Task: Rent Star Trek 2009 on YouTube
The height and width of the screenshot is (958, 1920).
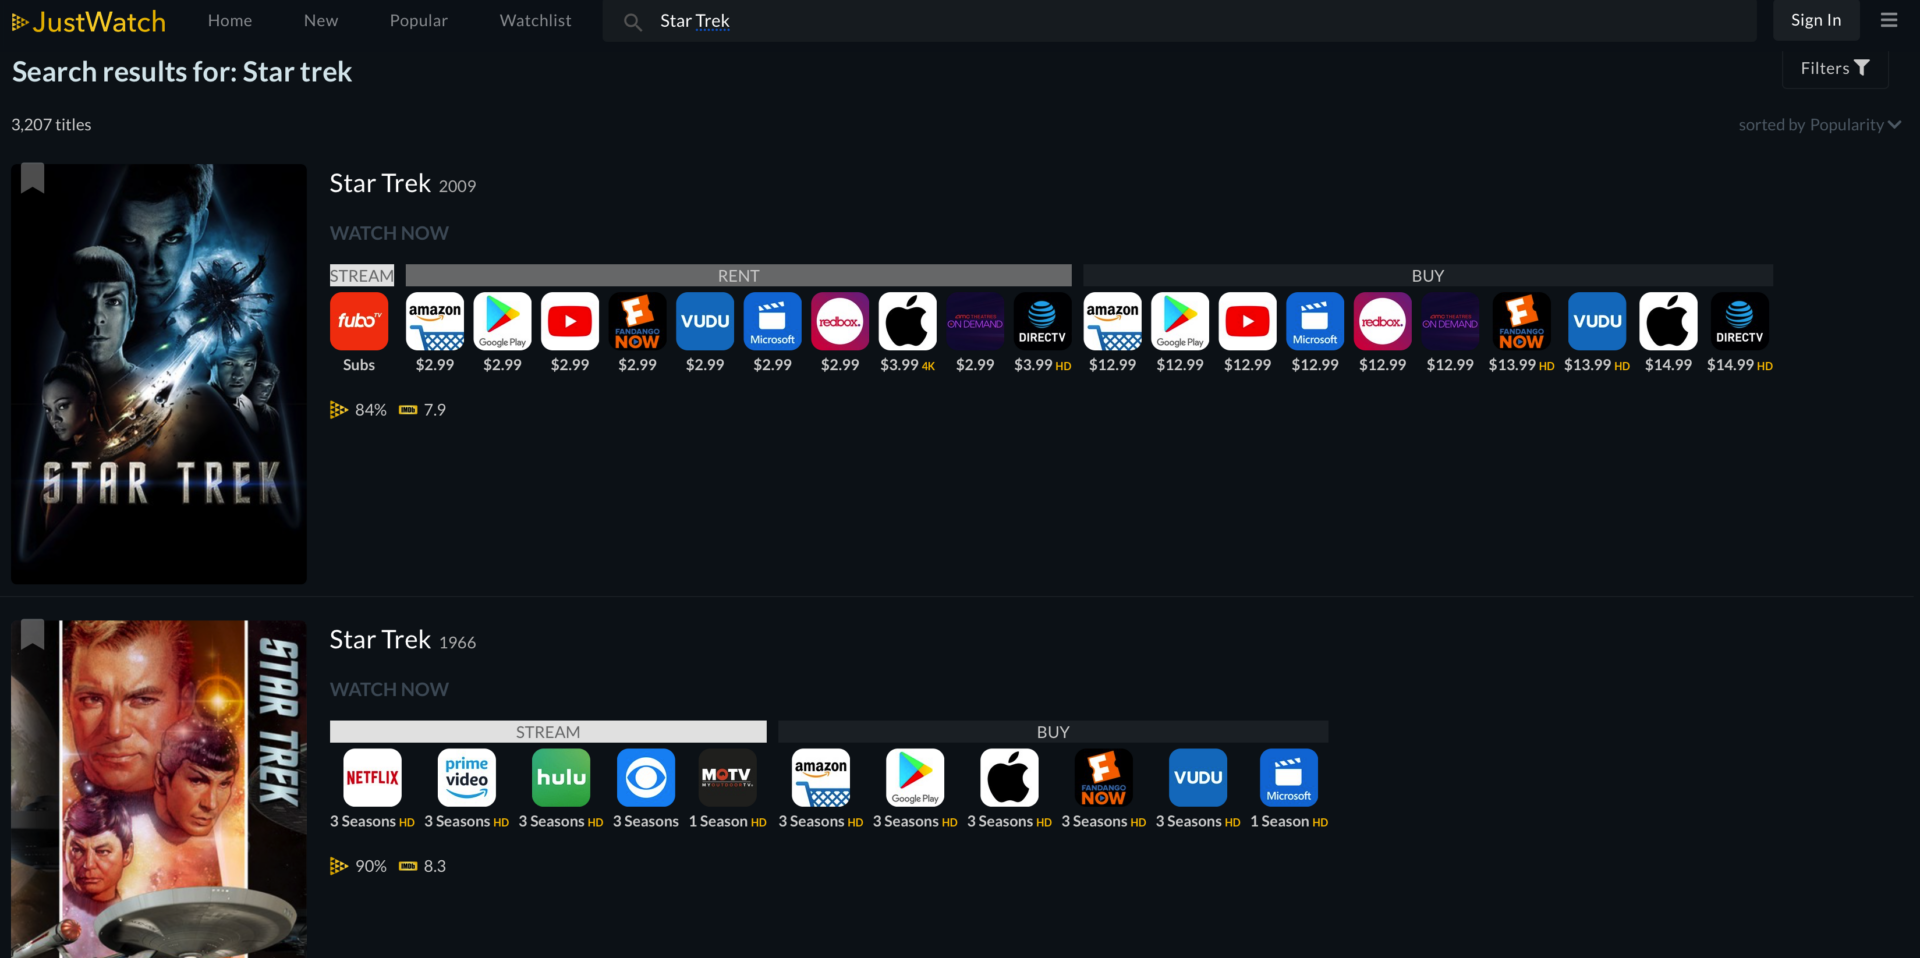Action: pyautogui.click(x=570, y=321)
